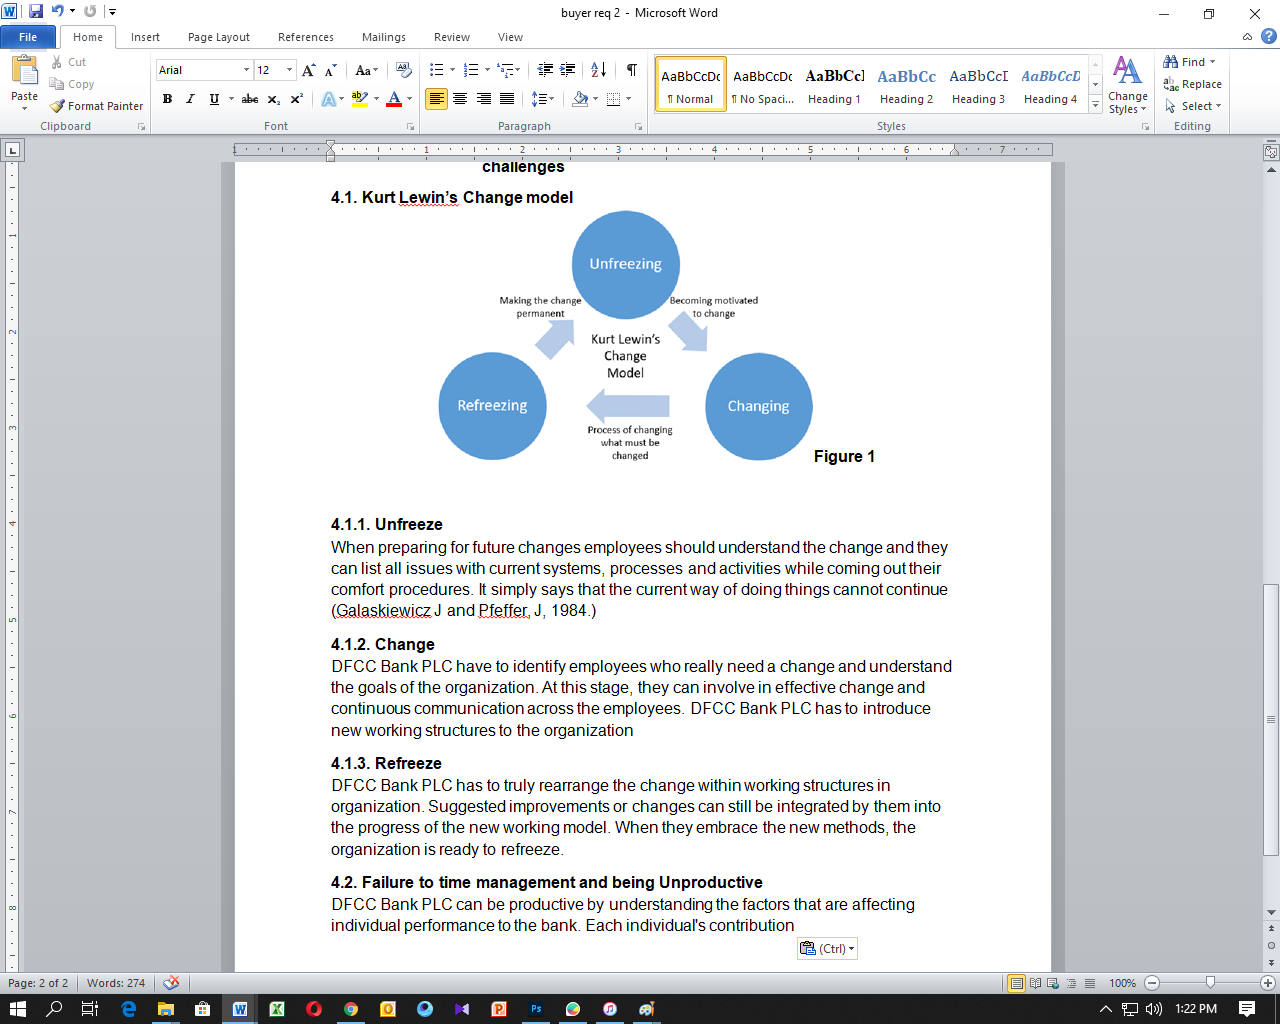Click the Clear Formatting icon
This screenshot has width=1280, height=1024.
point(404,70)
